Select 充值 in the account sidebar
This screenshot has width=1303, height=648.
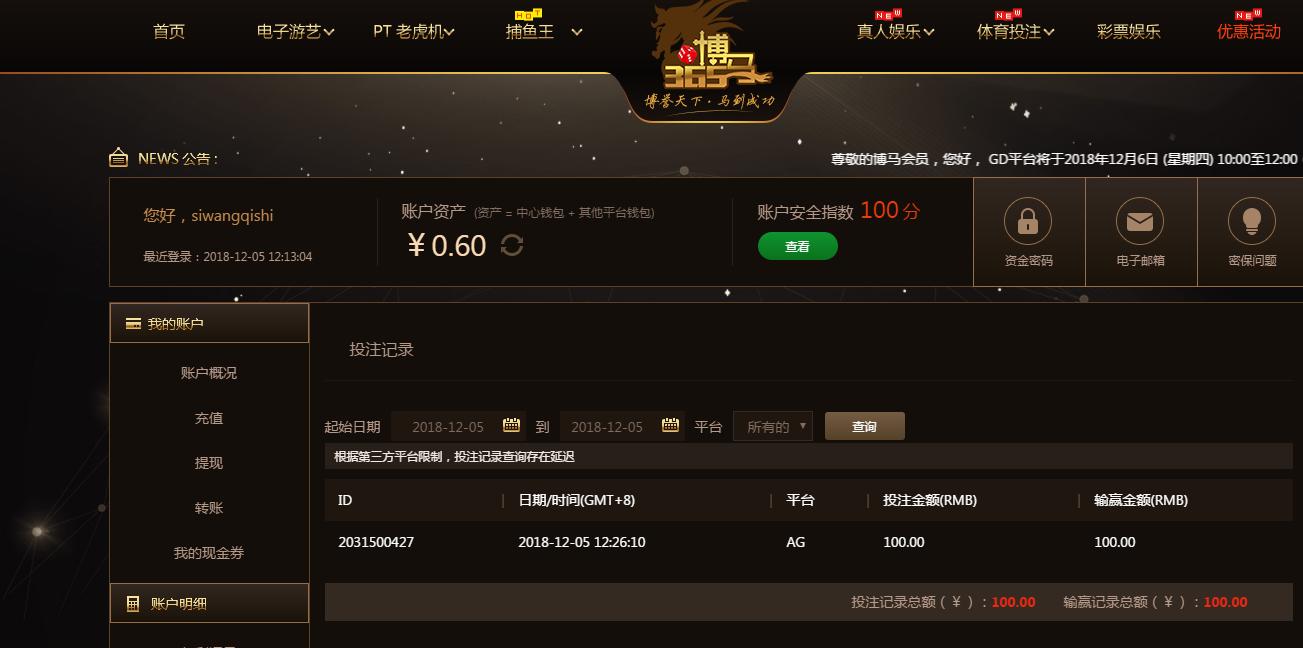click(209, 418)
